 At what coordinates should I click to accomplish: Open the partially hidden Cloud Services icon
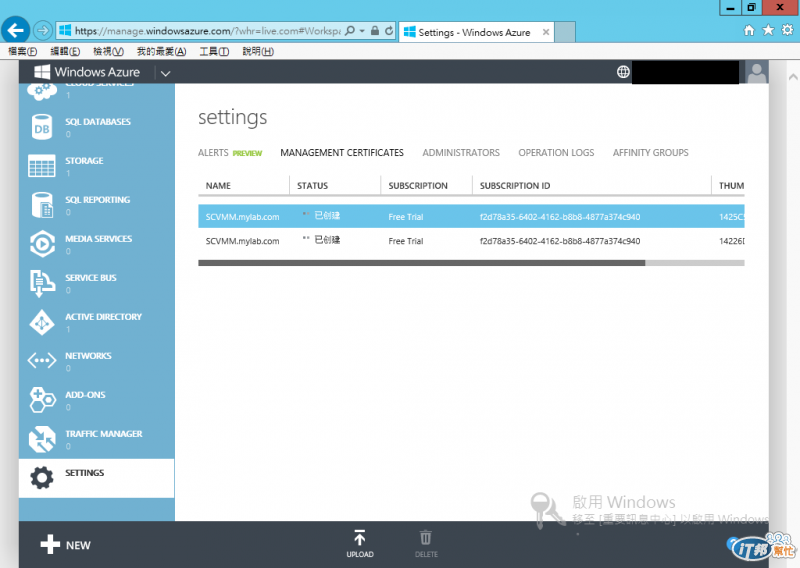click(42, 92)
